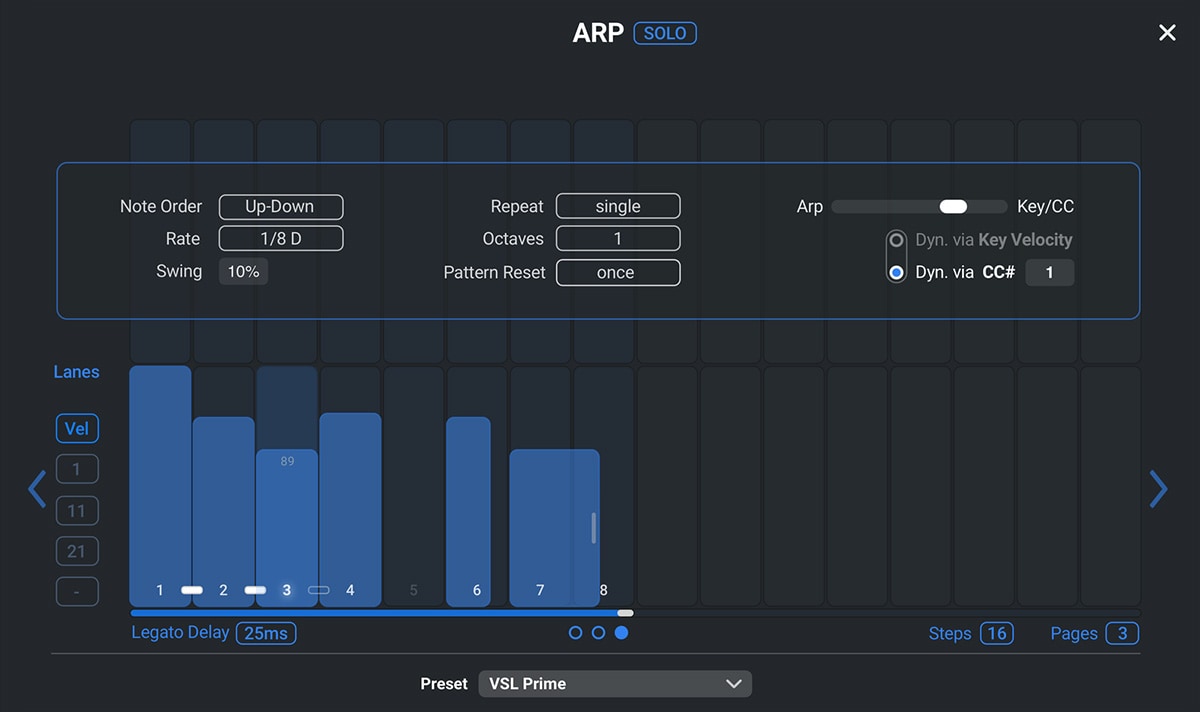Click the Swing 10% value field
Screen dimensions: 1200x712
tap(243, 272)
